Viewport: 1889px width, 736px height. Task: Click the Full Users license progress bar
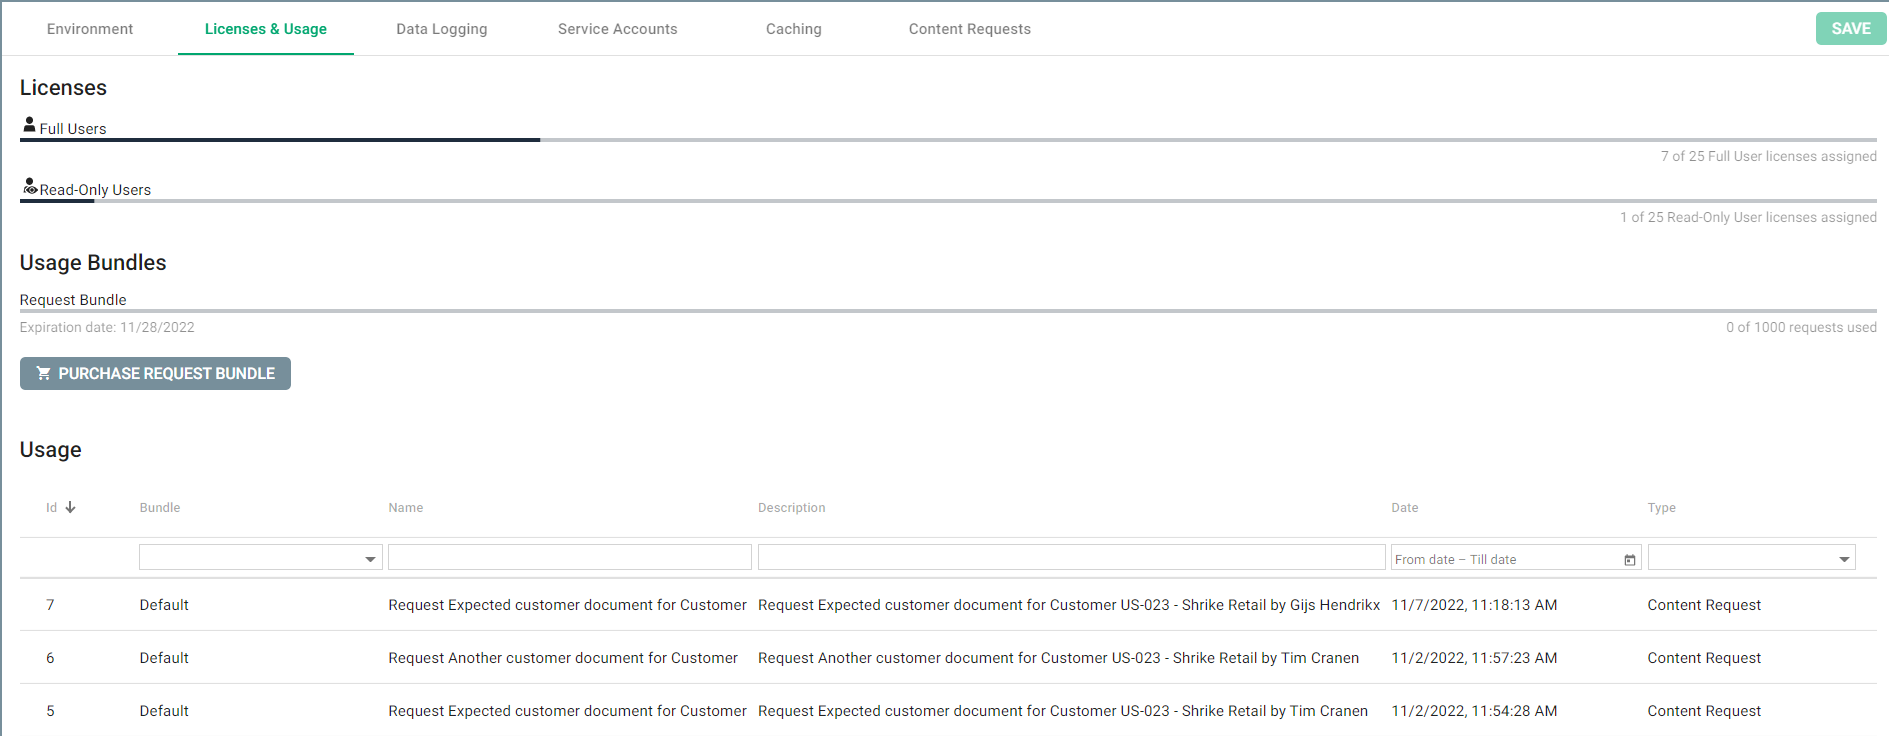coord(948,140)
